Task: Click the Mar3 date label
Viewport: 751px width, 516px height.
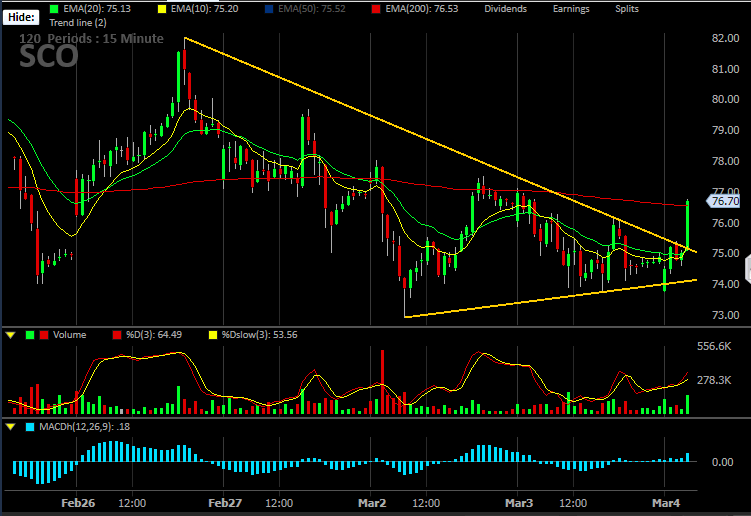Action: (x=519, y=503)
